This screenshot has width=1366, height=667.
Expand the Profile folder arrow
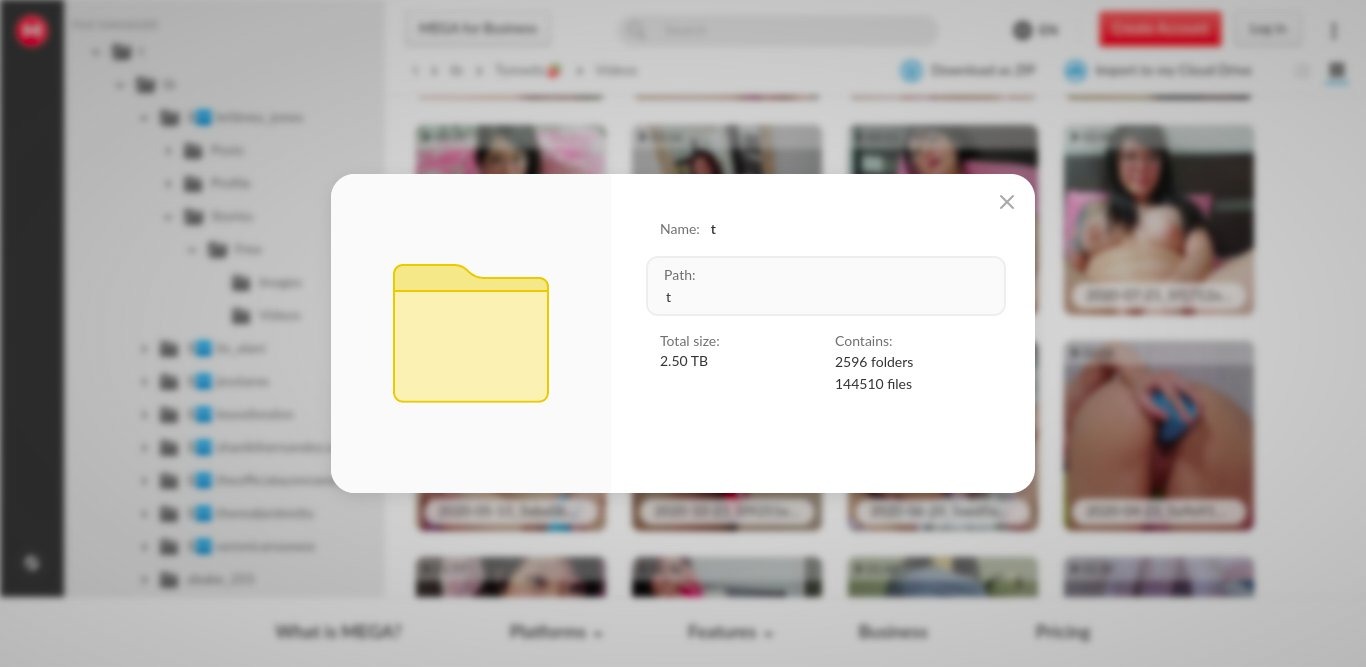(x=169, y=183)
